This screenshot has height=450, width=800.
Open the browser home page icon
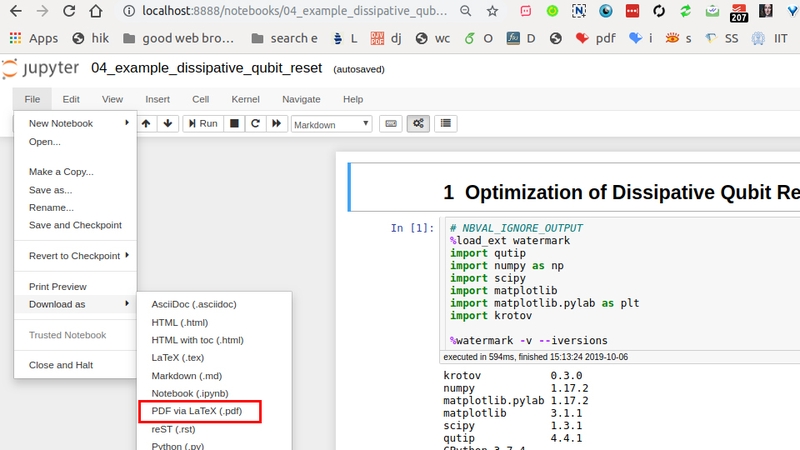(x=95, y=11)
